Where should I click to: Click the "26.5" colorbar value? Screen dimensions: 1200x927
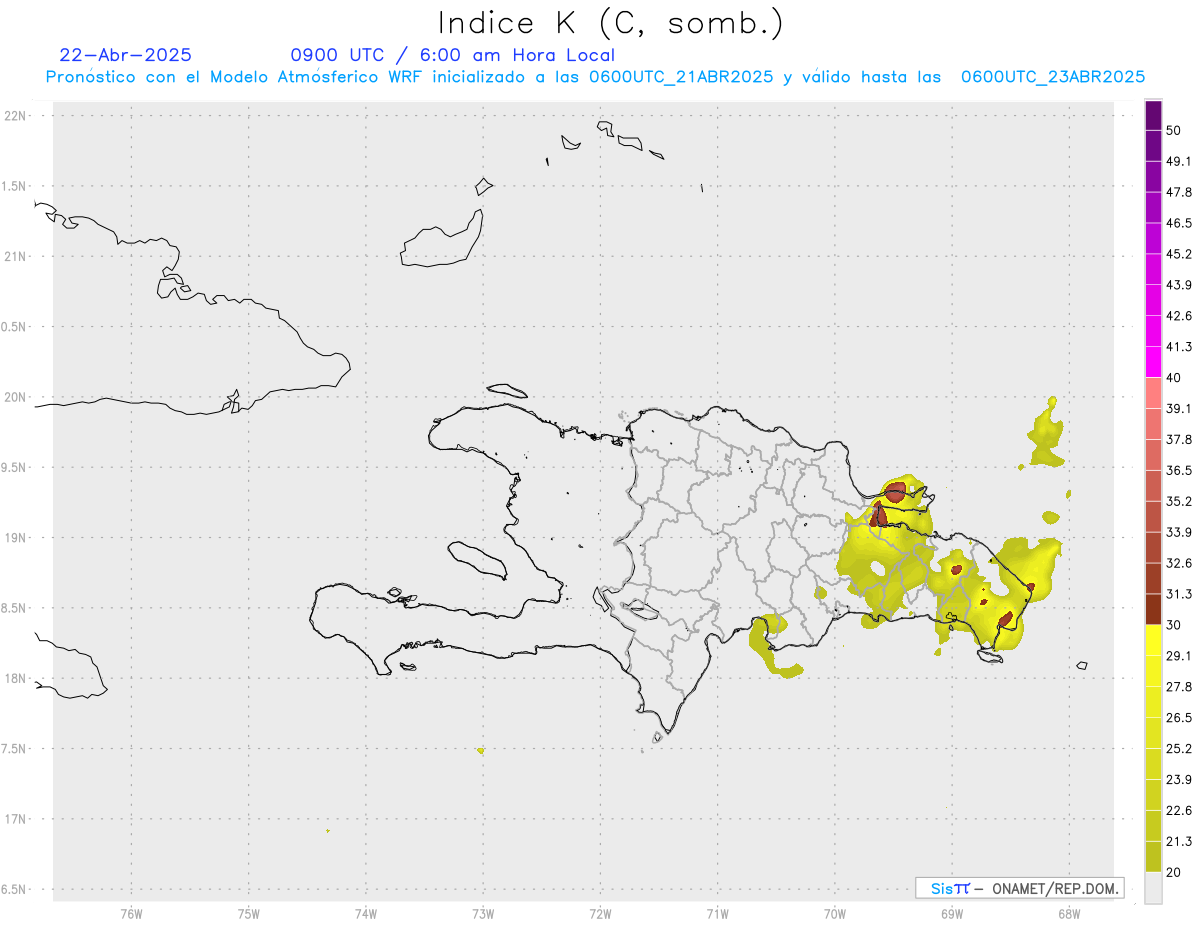pyautogui.click(x=1178, y=718)
